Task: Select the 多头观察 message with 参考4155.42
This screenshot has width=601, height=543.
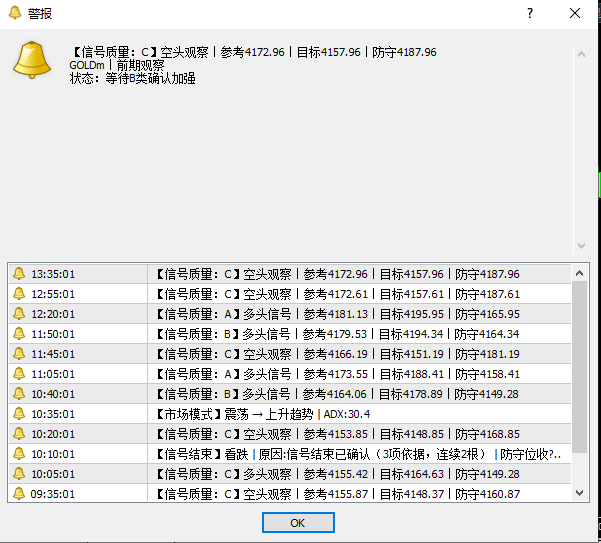Action: pos(338,474)
